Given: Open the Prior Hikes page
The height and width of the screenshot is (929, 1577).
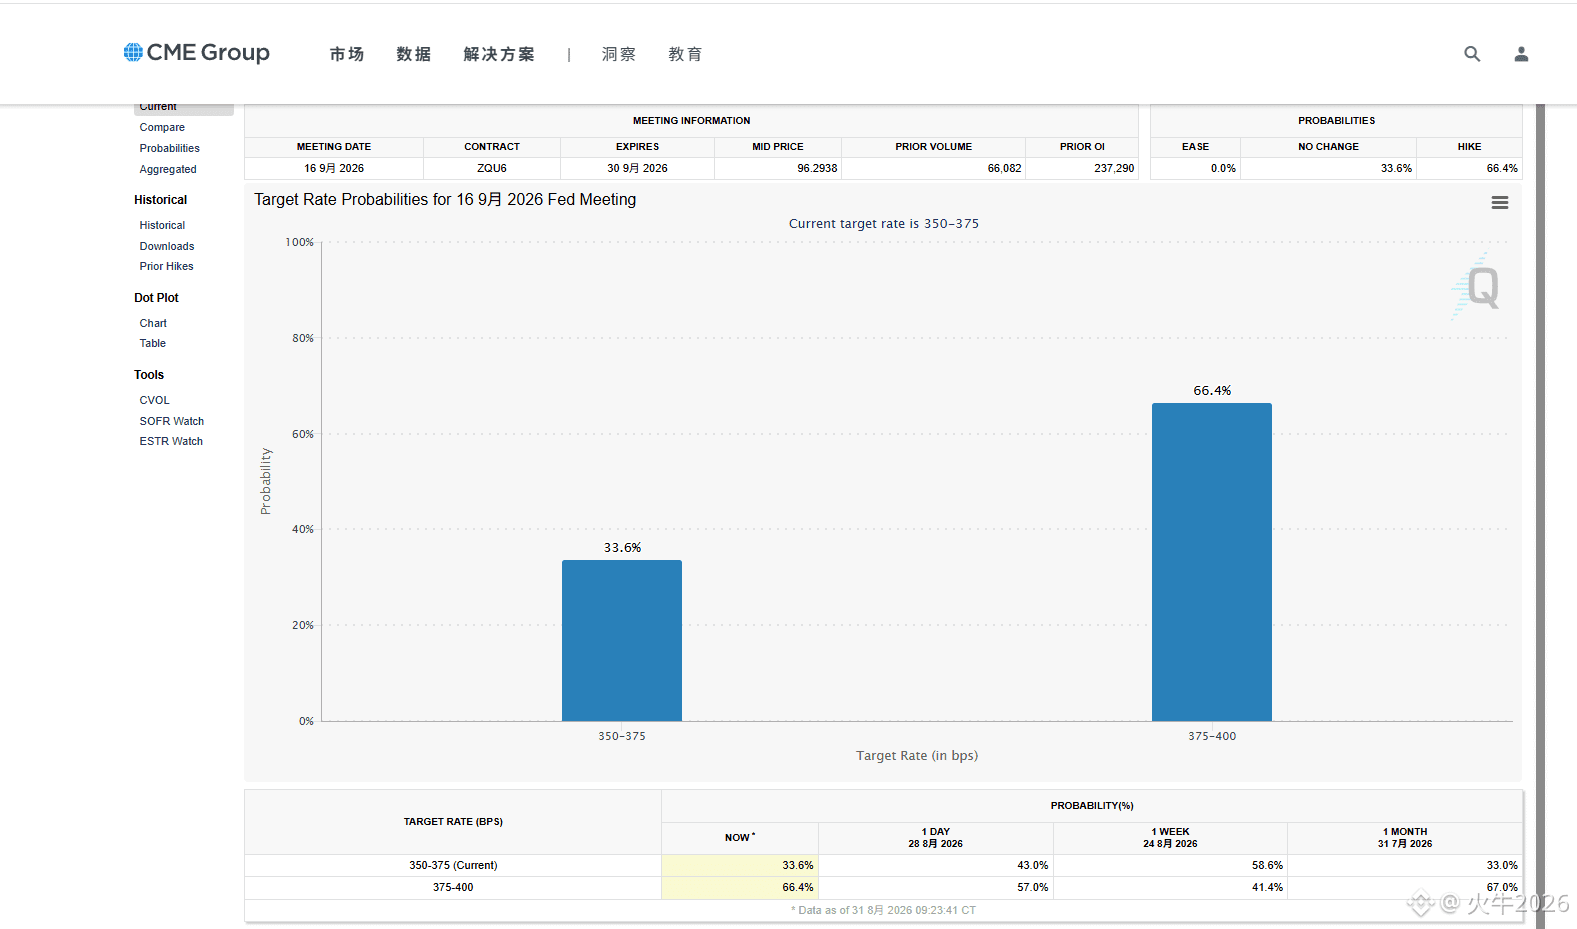Looking at the screenshot, I should [166, 266].
